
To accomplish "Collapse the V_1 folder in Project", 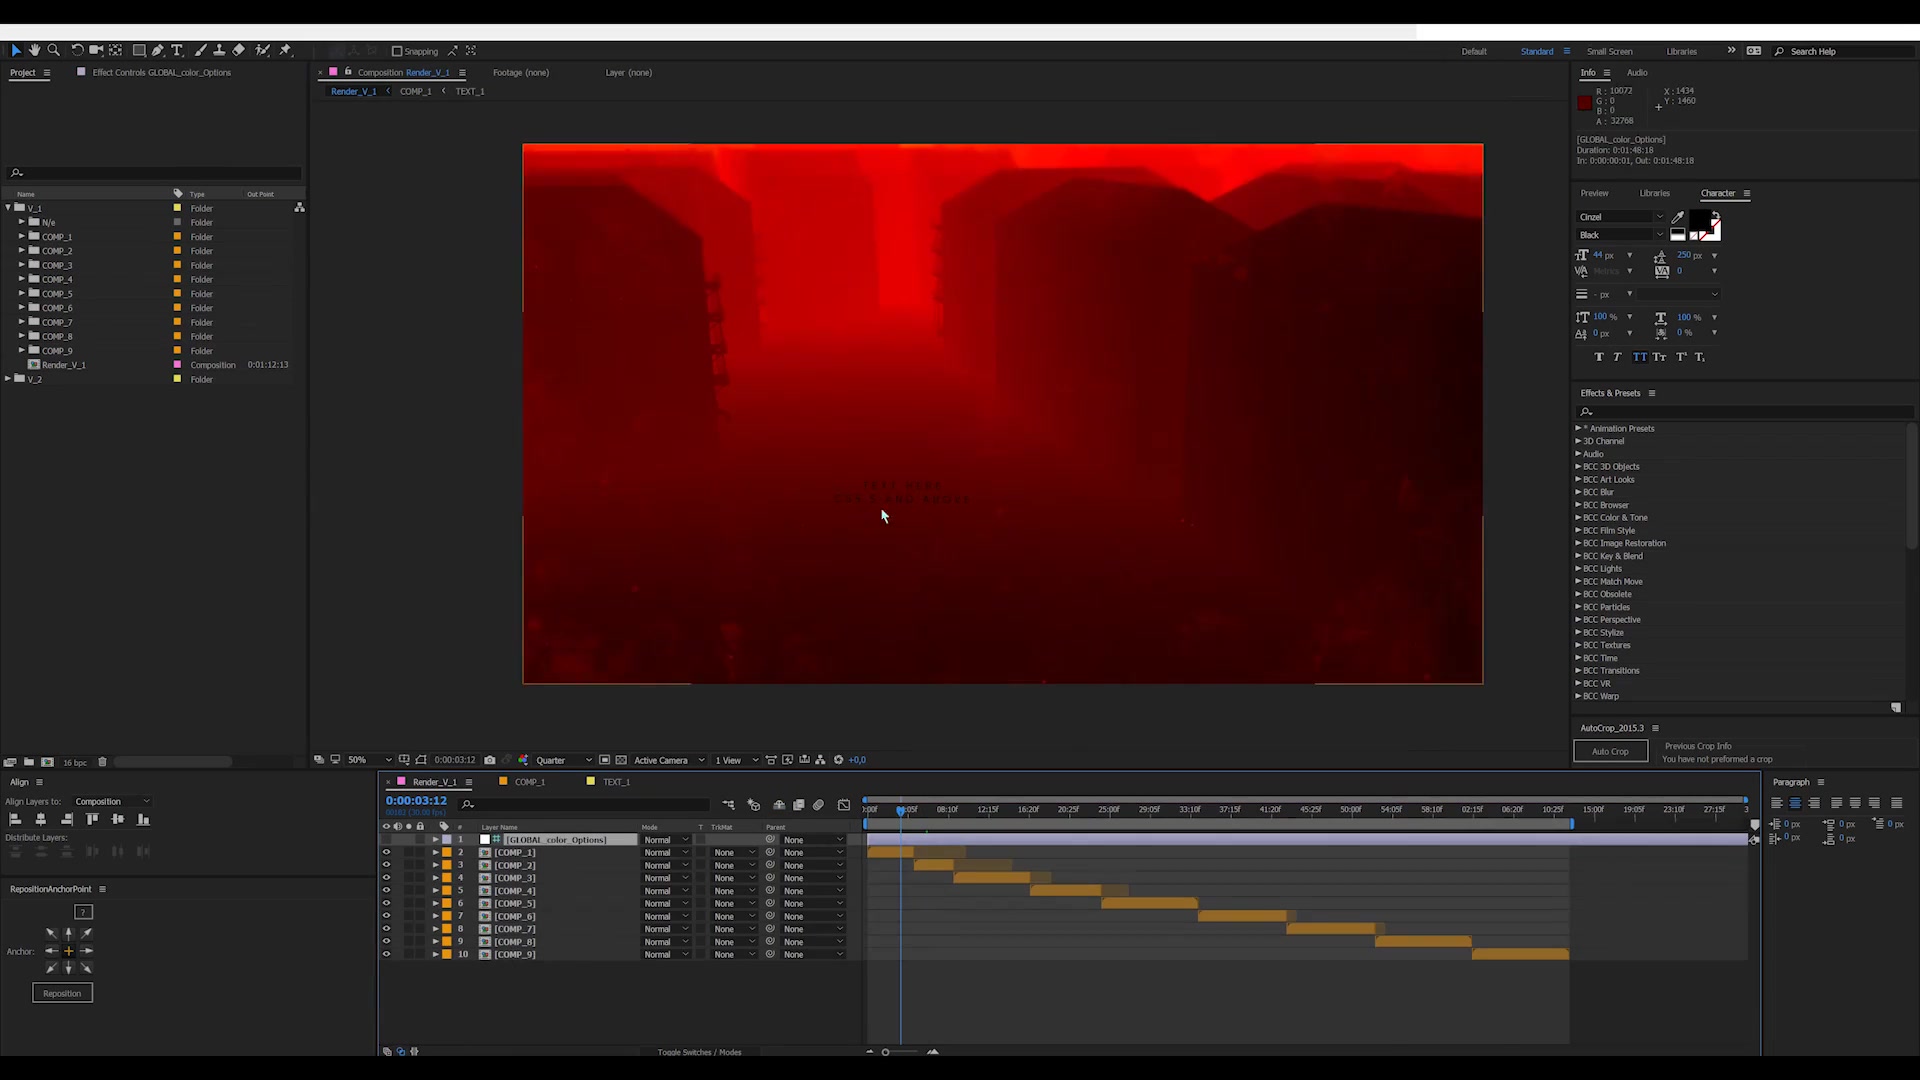I will pyautogui.click(x=8, y=208).
